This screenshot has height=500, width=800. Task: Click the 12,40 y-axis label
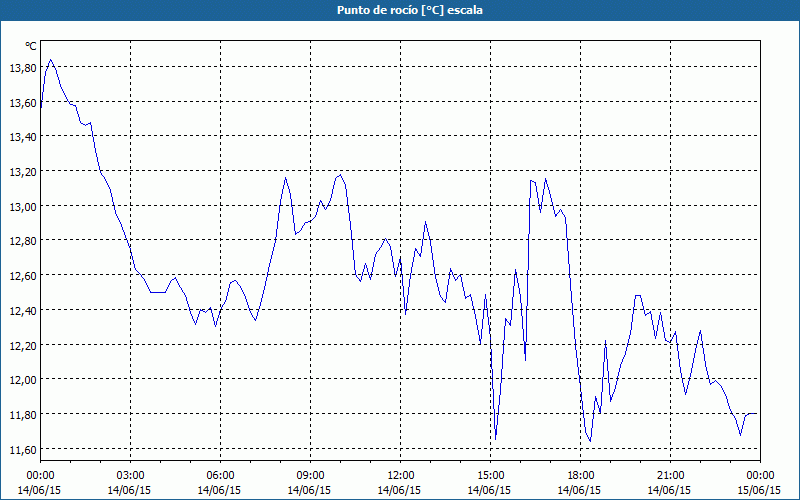pyautogui.click(x=23, y=311)
